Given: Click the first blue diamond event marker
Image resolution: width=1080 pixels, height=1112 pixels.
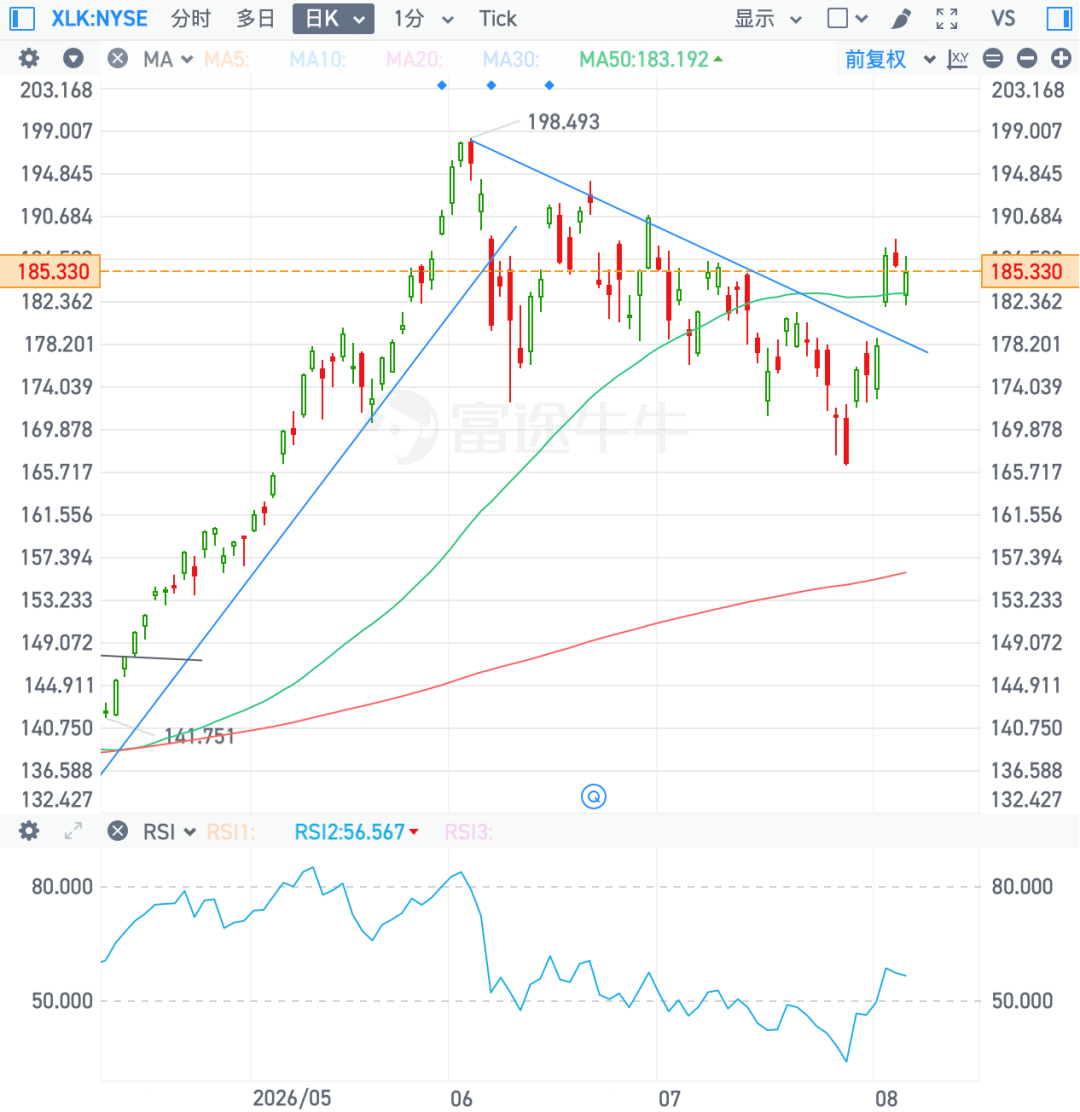Looking at the screenshot, I should [442, 85].
